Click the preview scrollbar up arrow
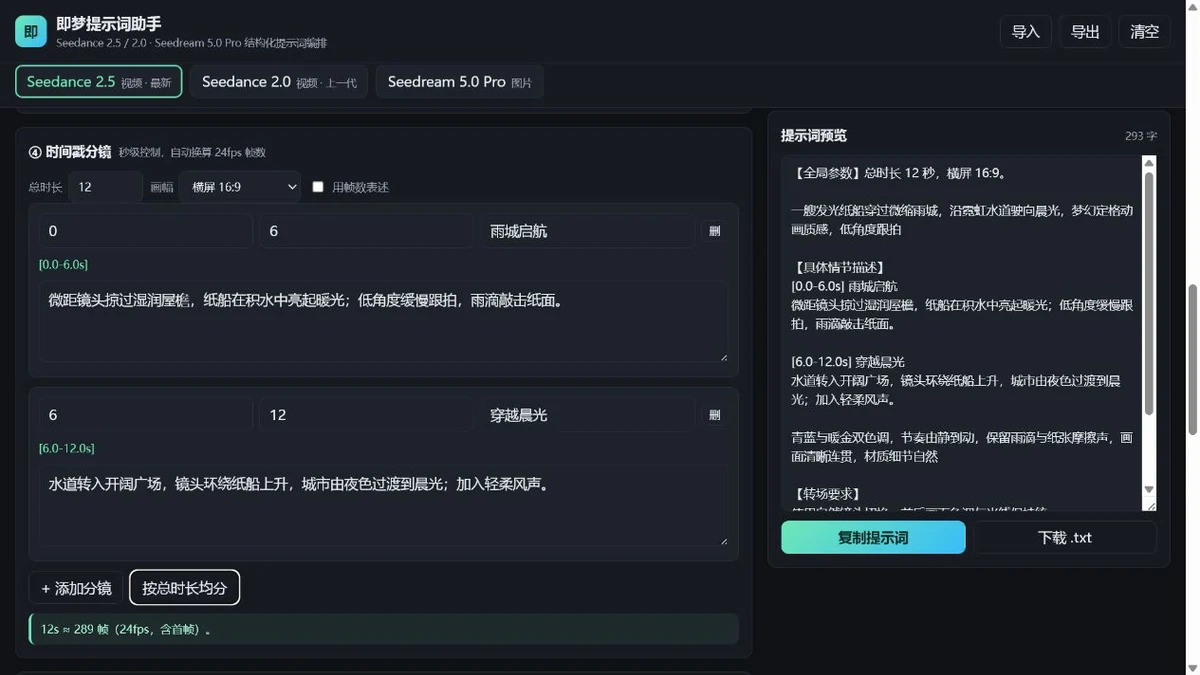Image resolution: width=1200 pixels, height=675 pixels. click(1148, 163)
